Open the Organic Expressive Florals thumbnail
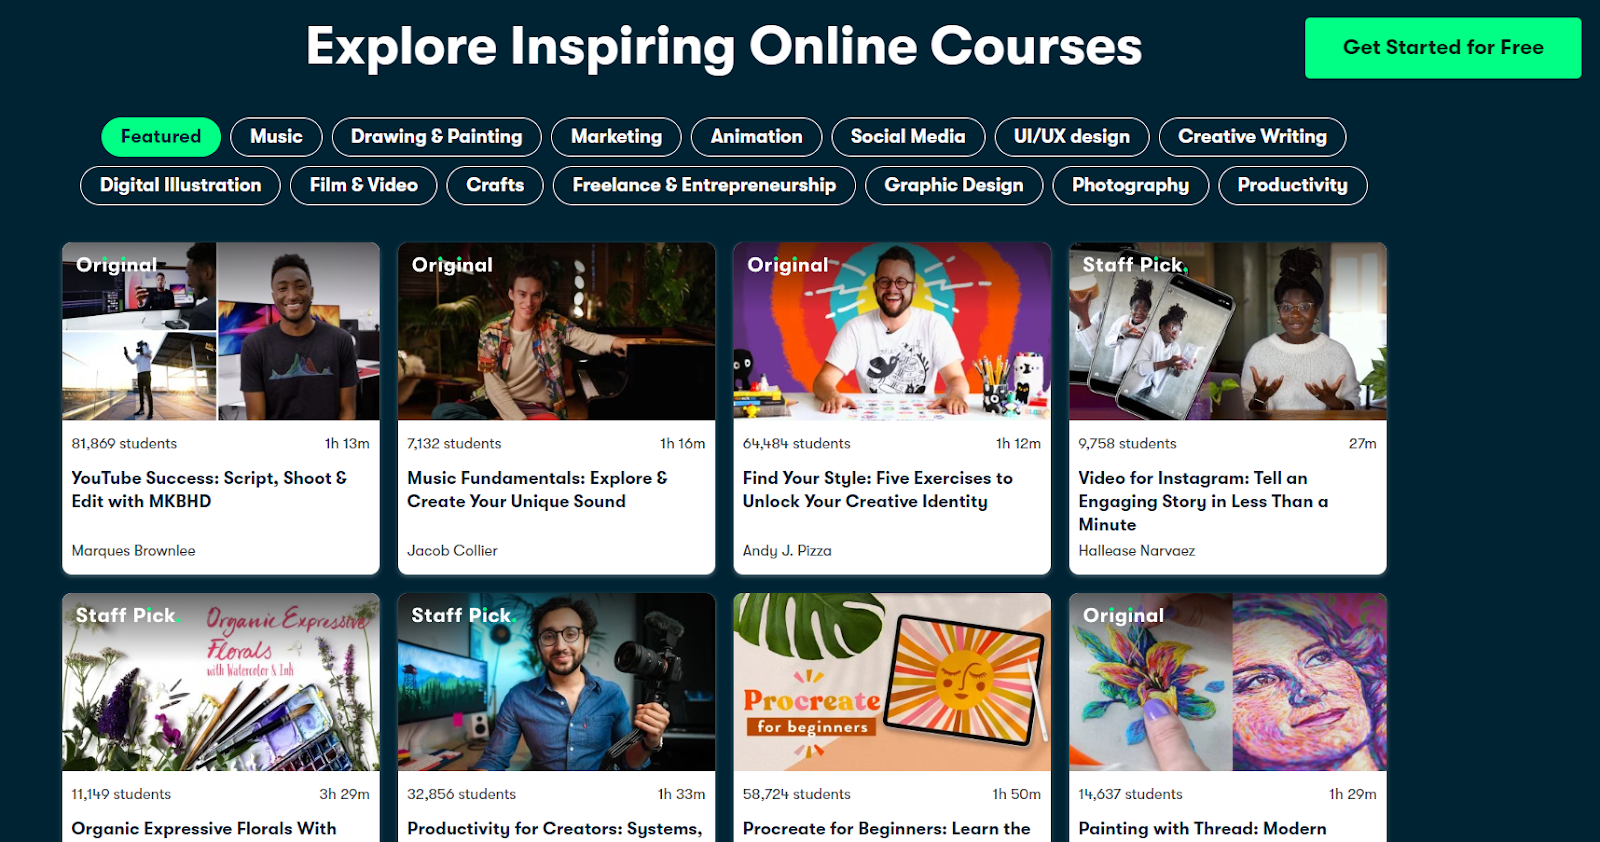1600x842 pixels. tap(221, 682)
